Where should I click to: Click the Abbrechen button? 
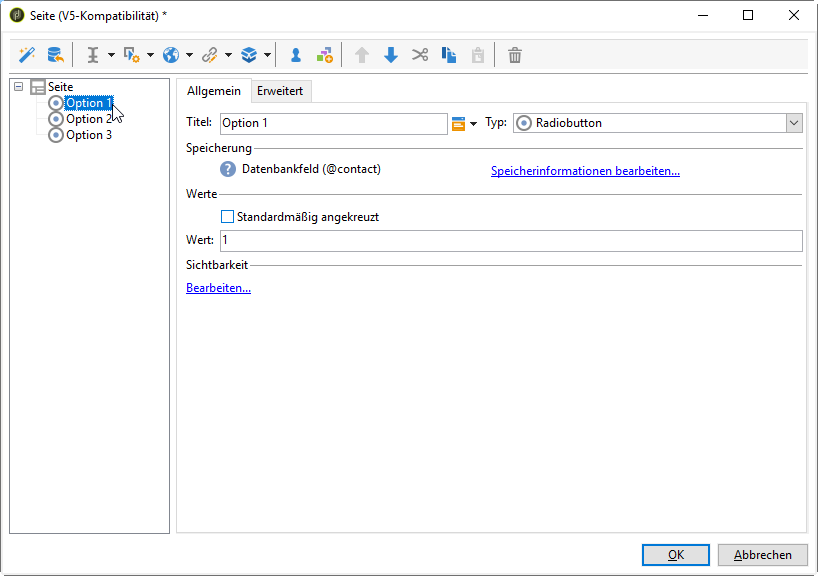pos(762,555)
